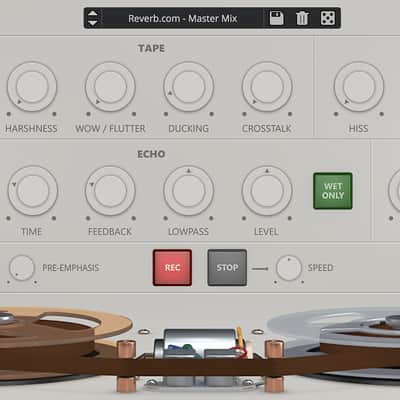
Task: Save the current preset with floppy icon
Action: pyautogui.click(x=276, y=18)
